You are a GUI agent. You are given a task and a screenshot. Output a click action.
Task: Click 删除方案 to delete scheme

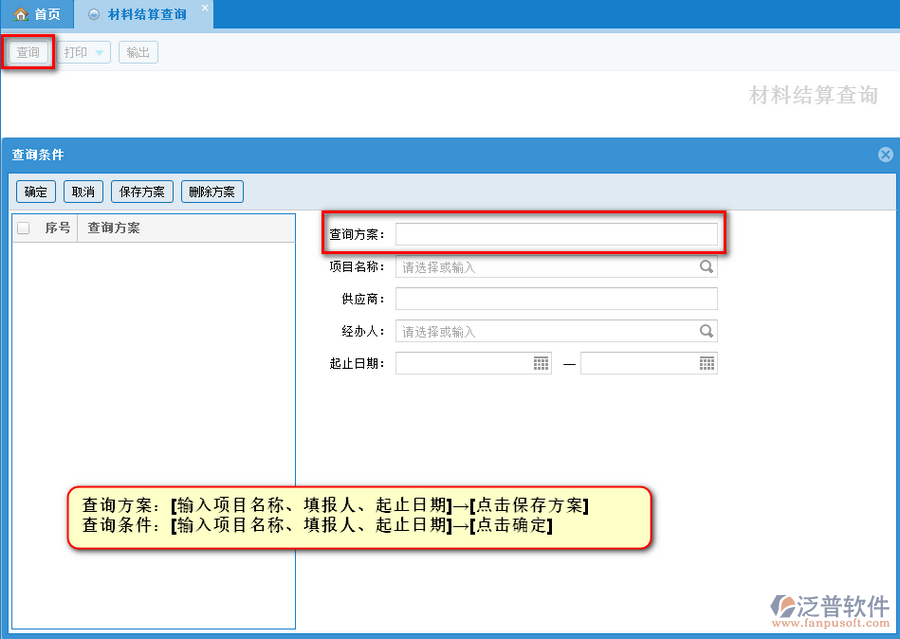coord(212,192)
